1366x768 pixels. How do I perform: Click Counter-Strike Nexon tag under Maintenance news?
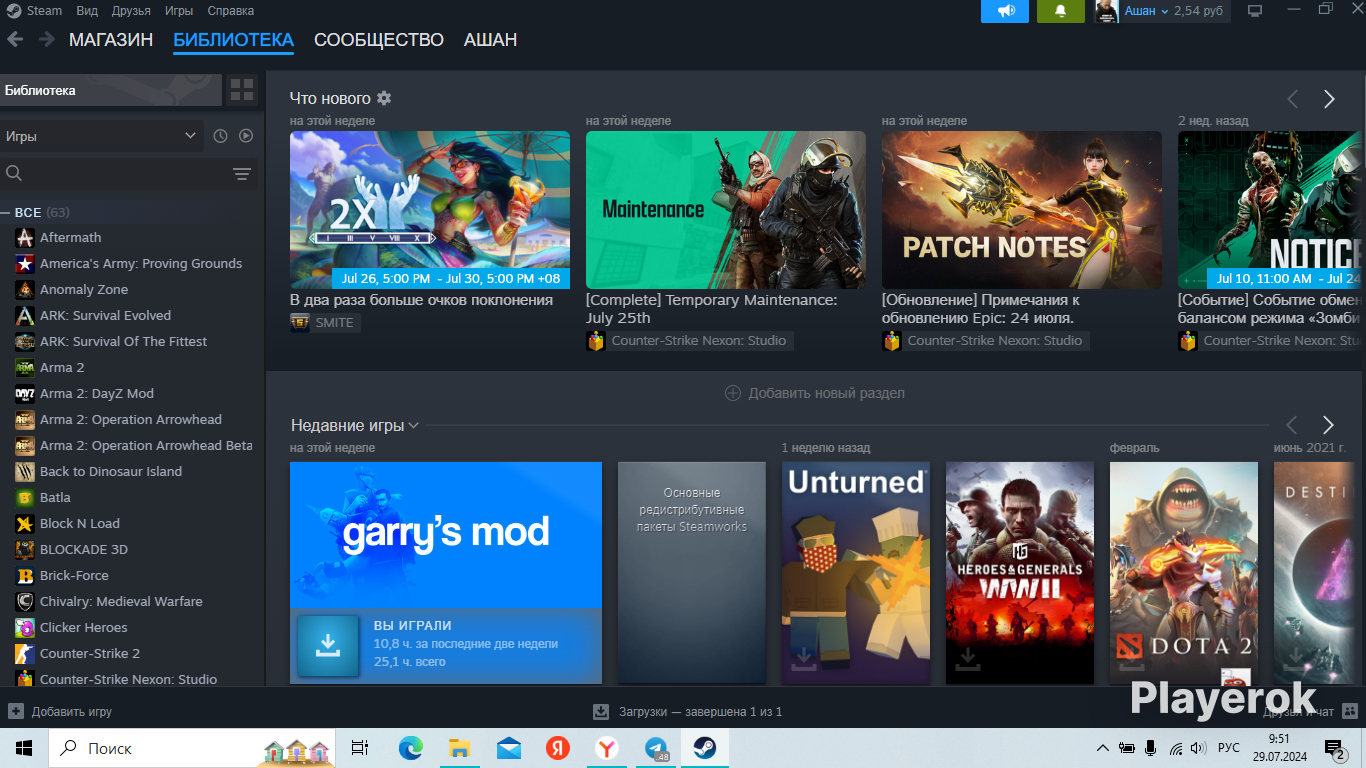tap(690, 340)
